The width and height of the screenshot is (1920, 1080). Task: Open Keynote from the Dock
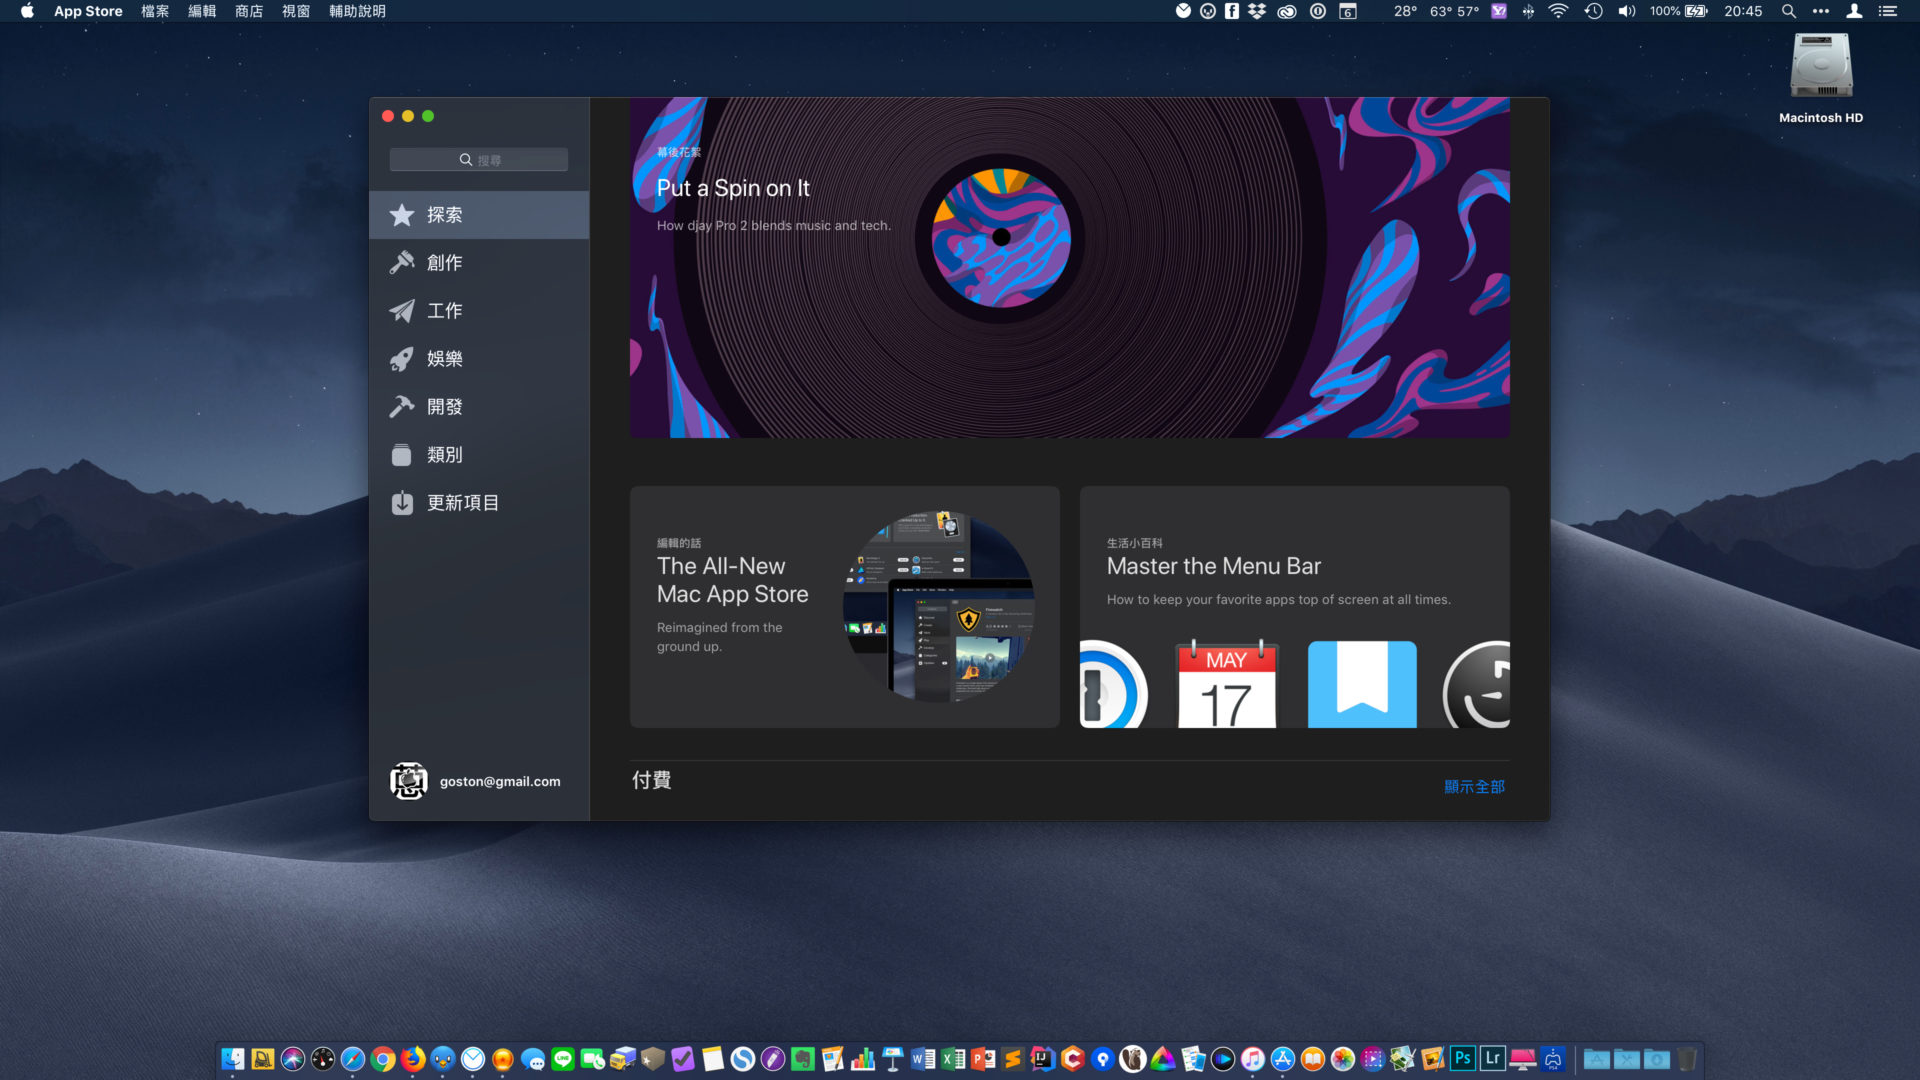click(x=893, y=1059)
